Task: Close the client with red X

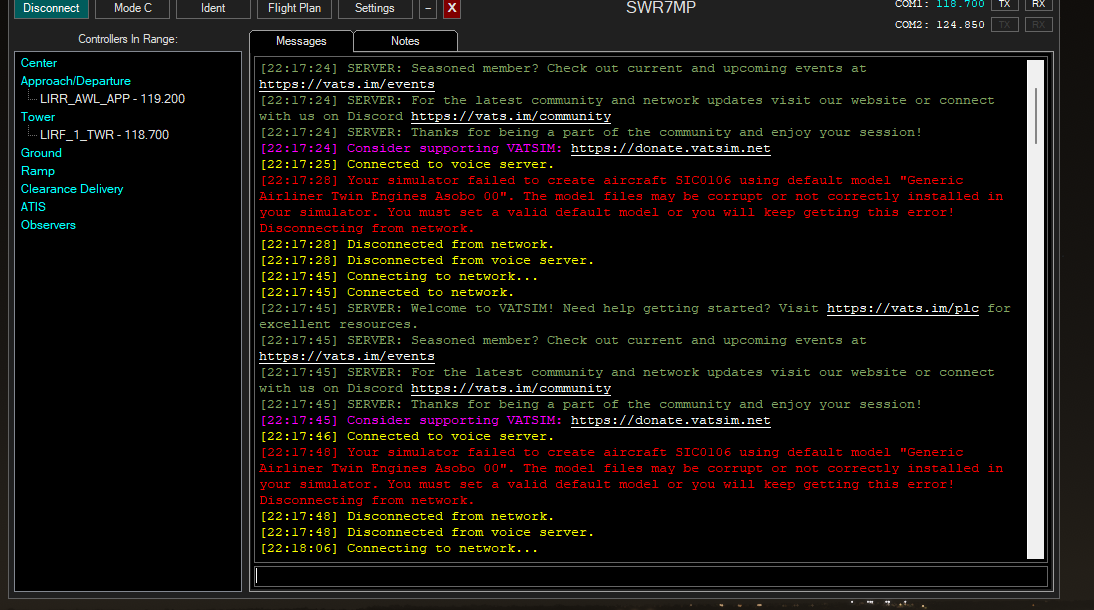Action: click(x=452, y=8)
